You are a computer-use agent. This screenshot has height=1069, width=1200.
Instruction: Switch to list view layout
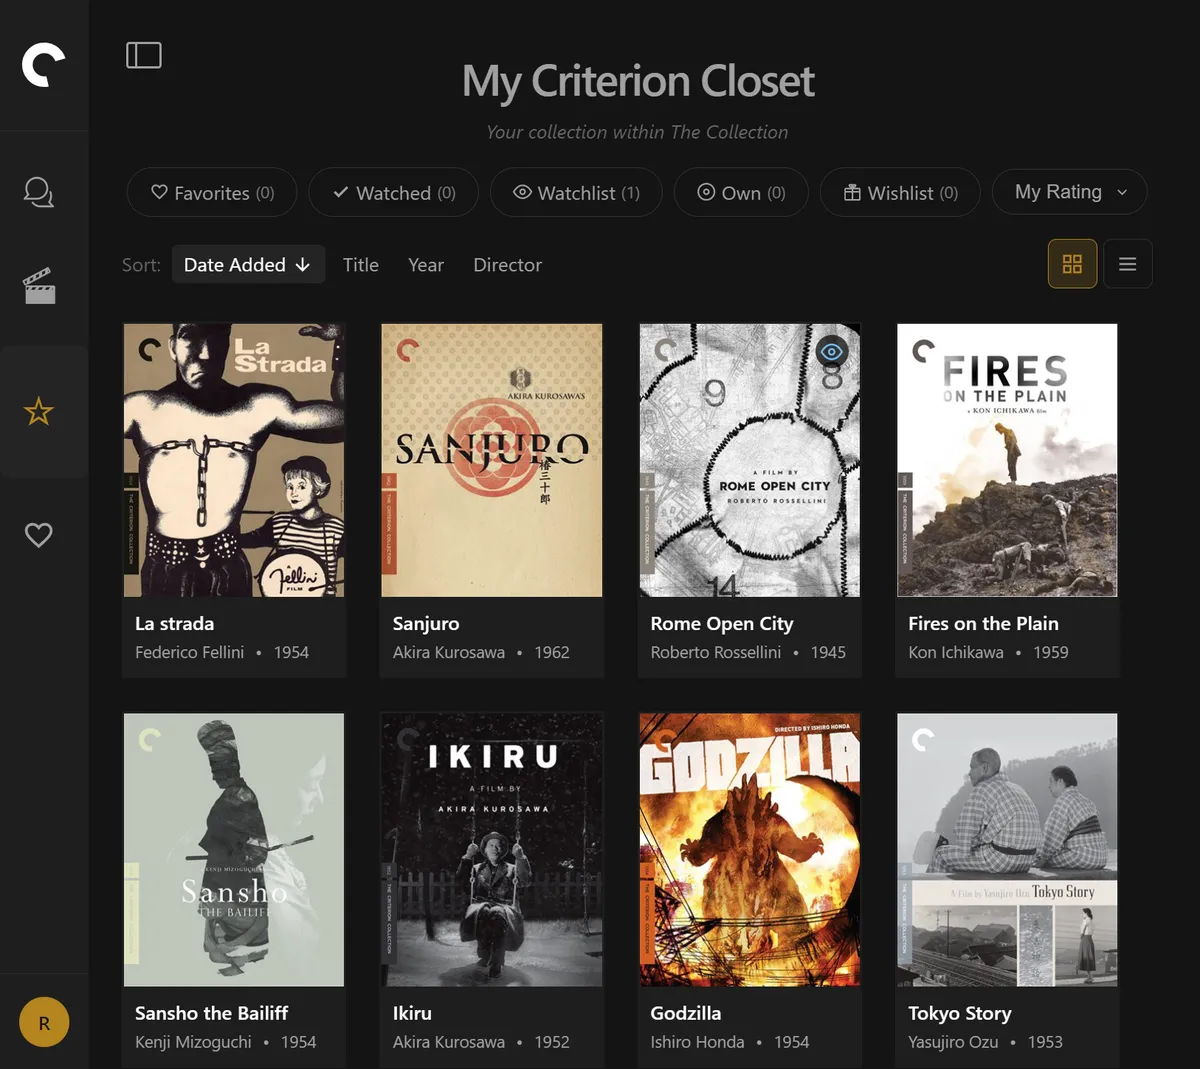pos(1127,263)
